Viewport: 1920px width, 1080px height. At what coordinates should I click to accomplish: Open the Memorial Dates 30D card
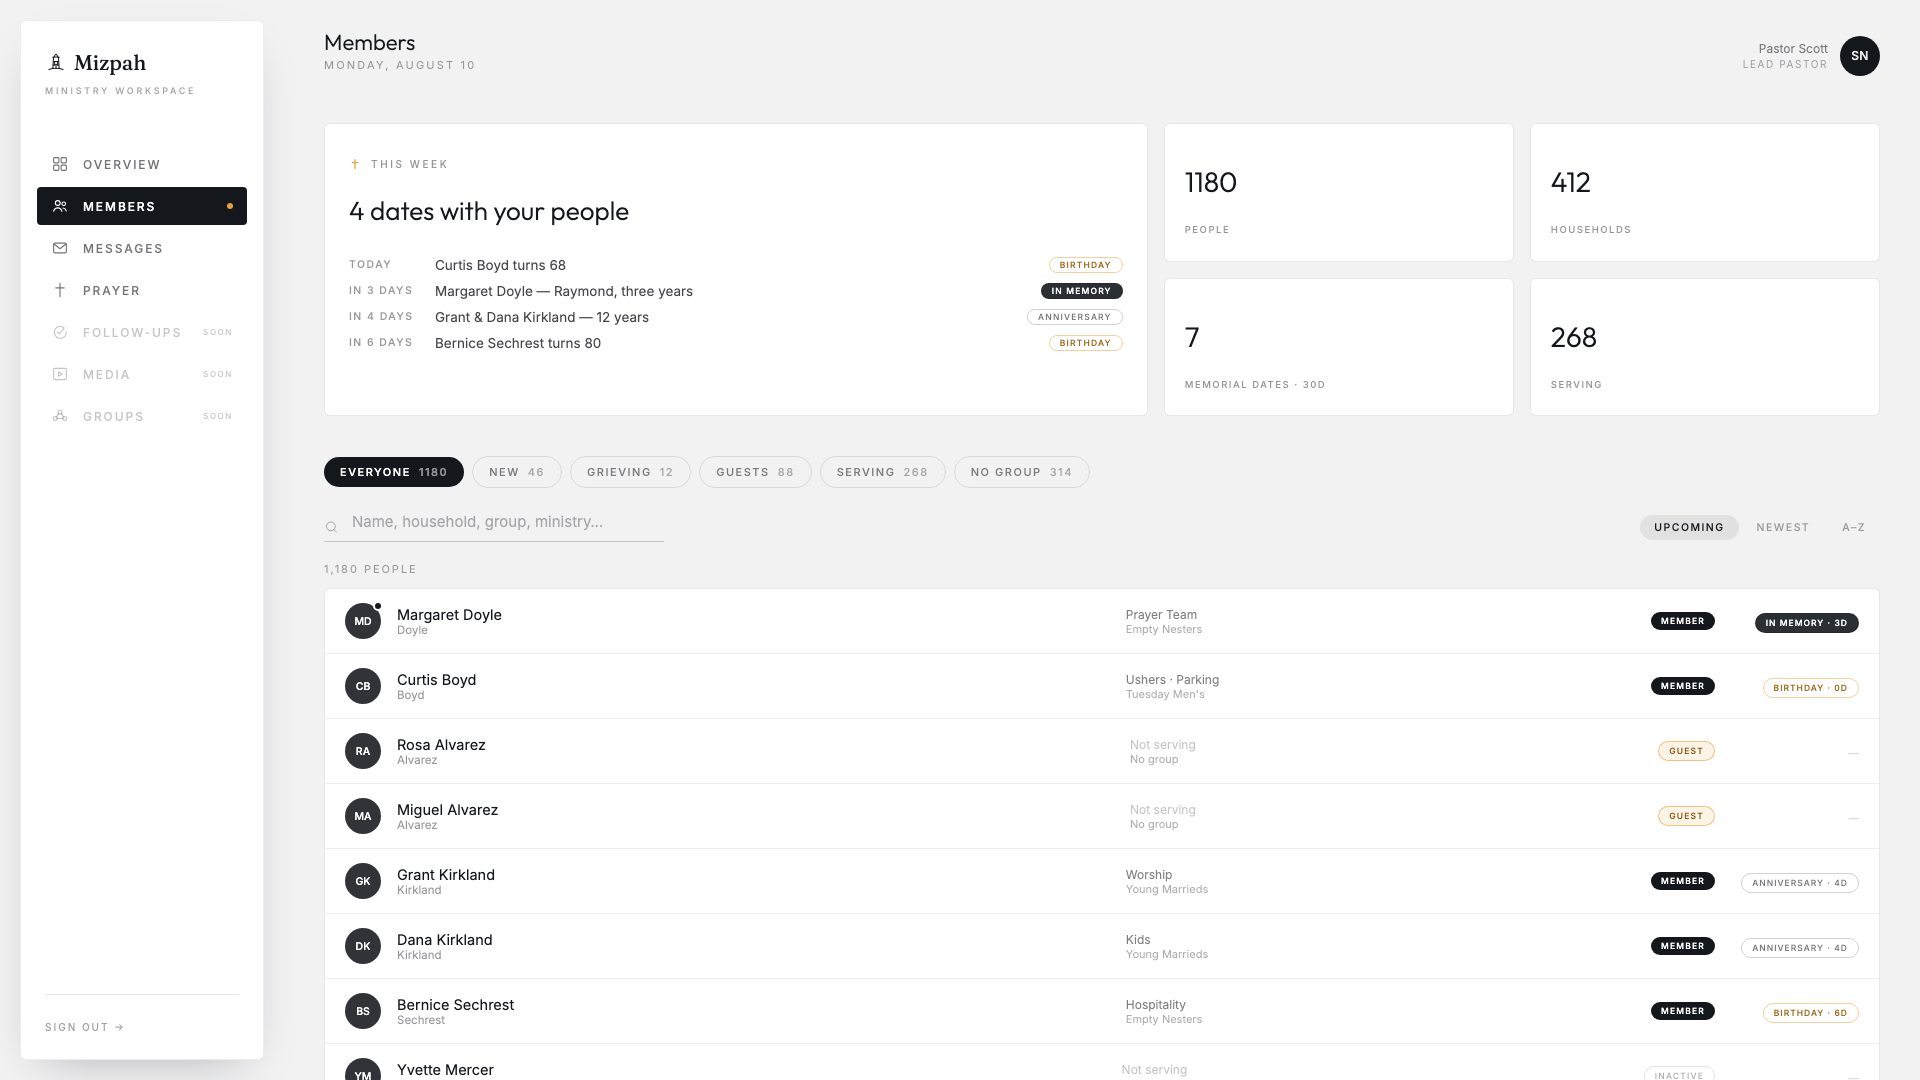[x=1338, y=347]
